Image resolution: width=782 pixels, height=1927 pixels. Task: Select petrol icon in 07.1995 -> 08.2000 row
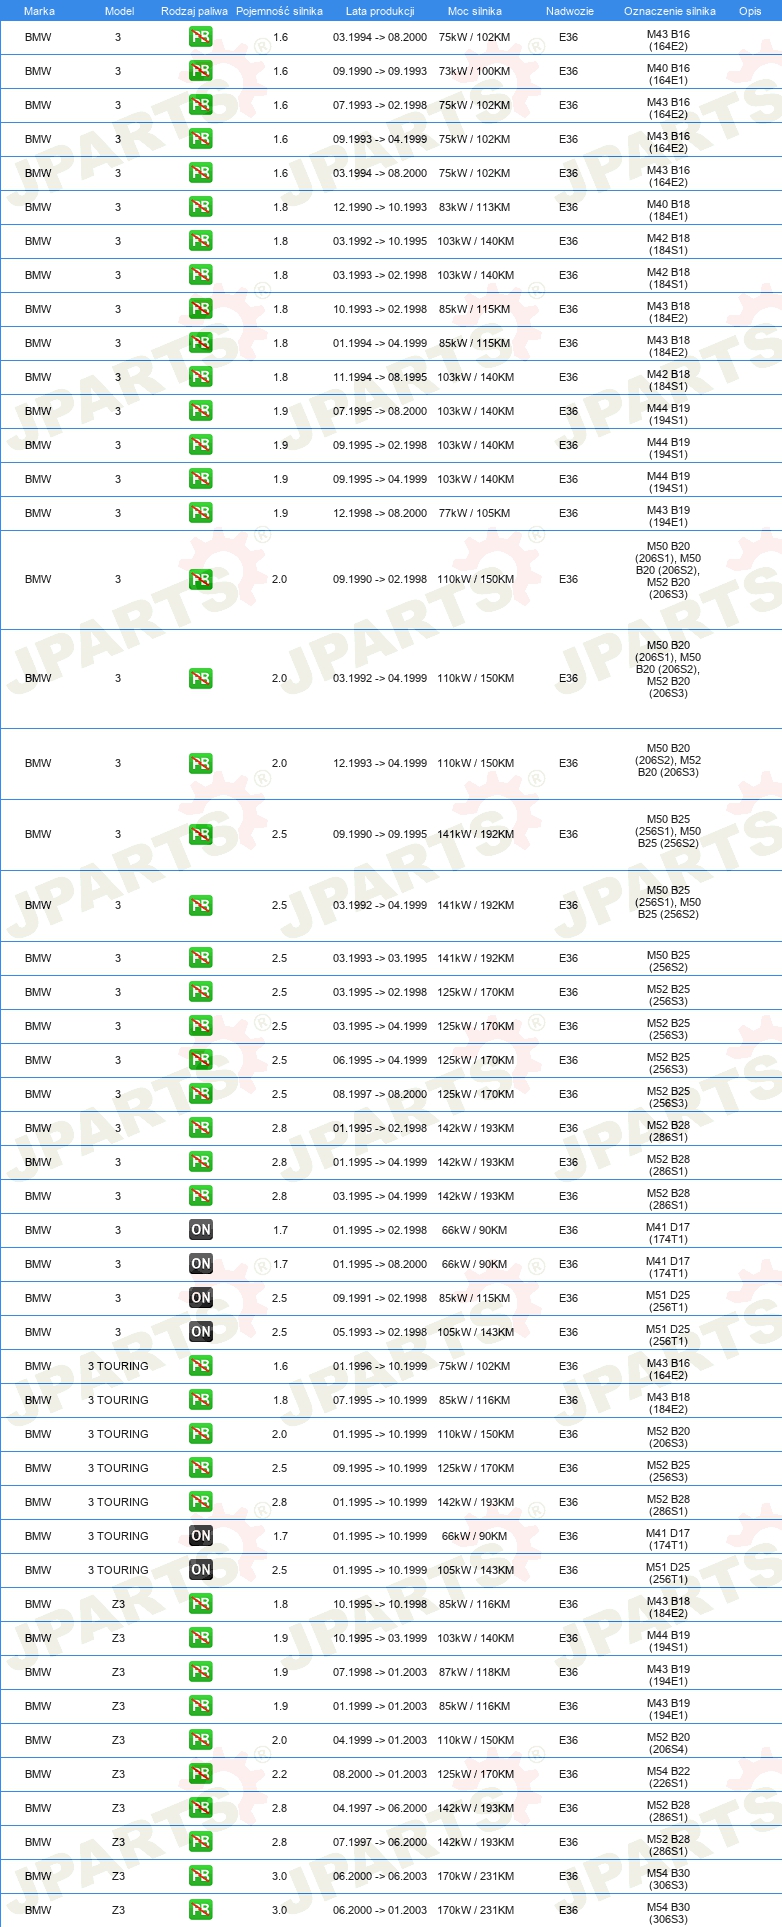click(201, 411)
